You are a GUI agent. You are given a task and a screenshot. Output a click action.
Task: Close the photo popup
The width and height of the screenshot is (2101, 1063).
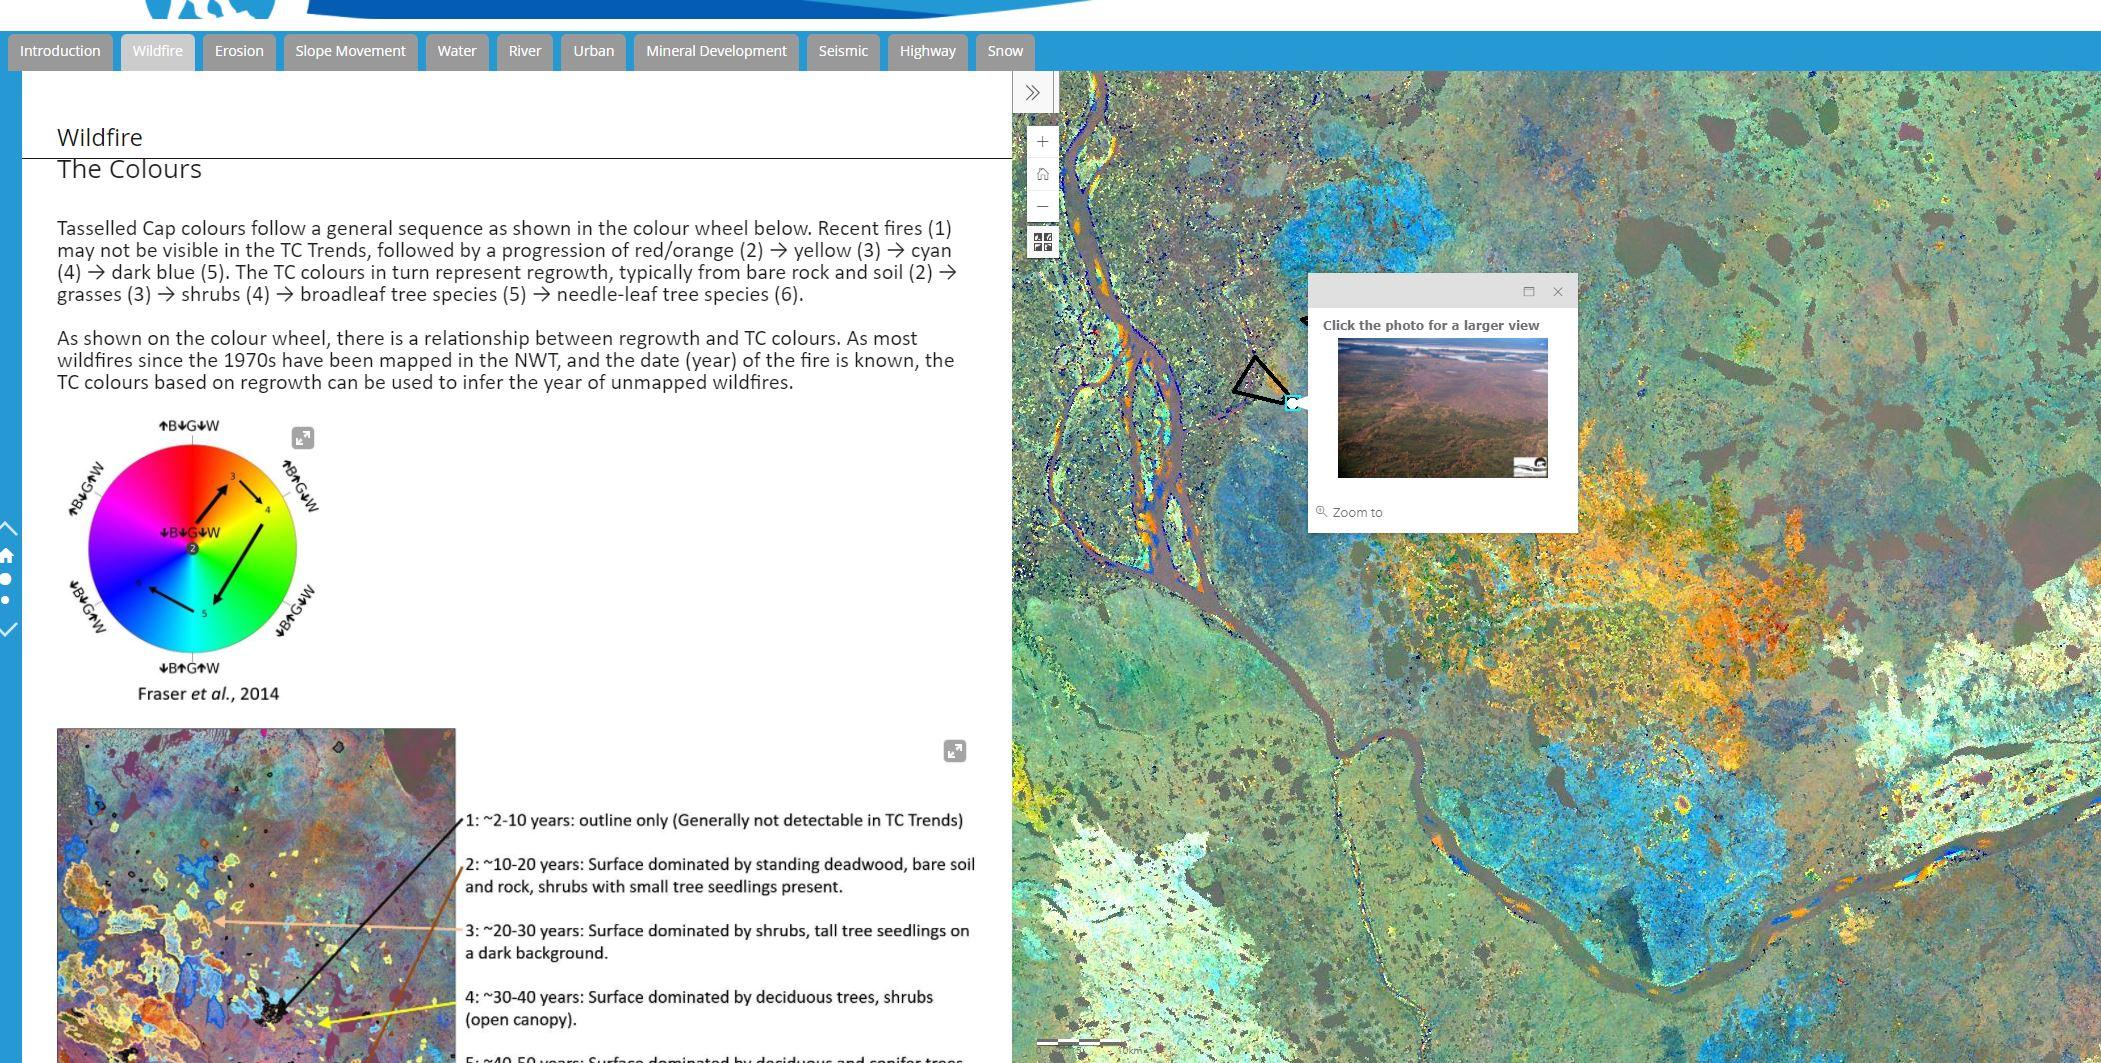point(1557,292)
